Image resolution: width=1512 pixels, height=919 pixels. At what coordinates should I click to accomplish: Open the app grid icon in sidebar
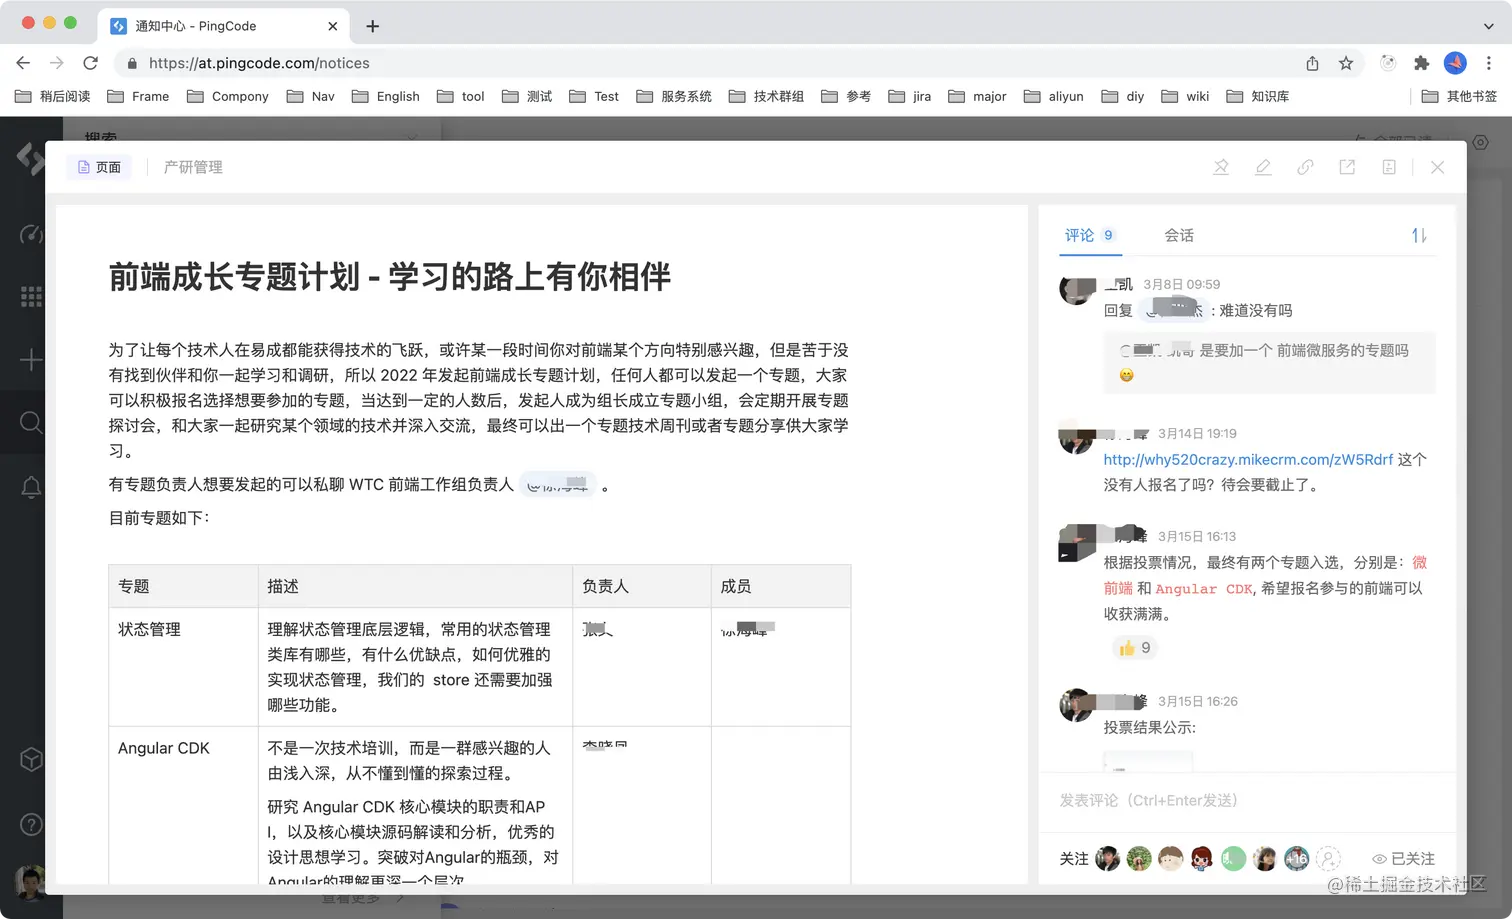[31, 296]
